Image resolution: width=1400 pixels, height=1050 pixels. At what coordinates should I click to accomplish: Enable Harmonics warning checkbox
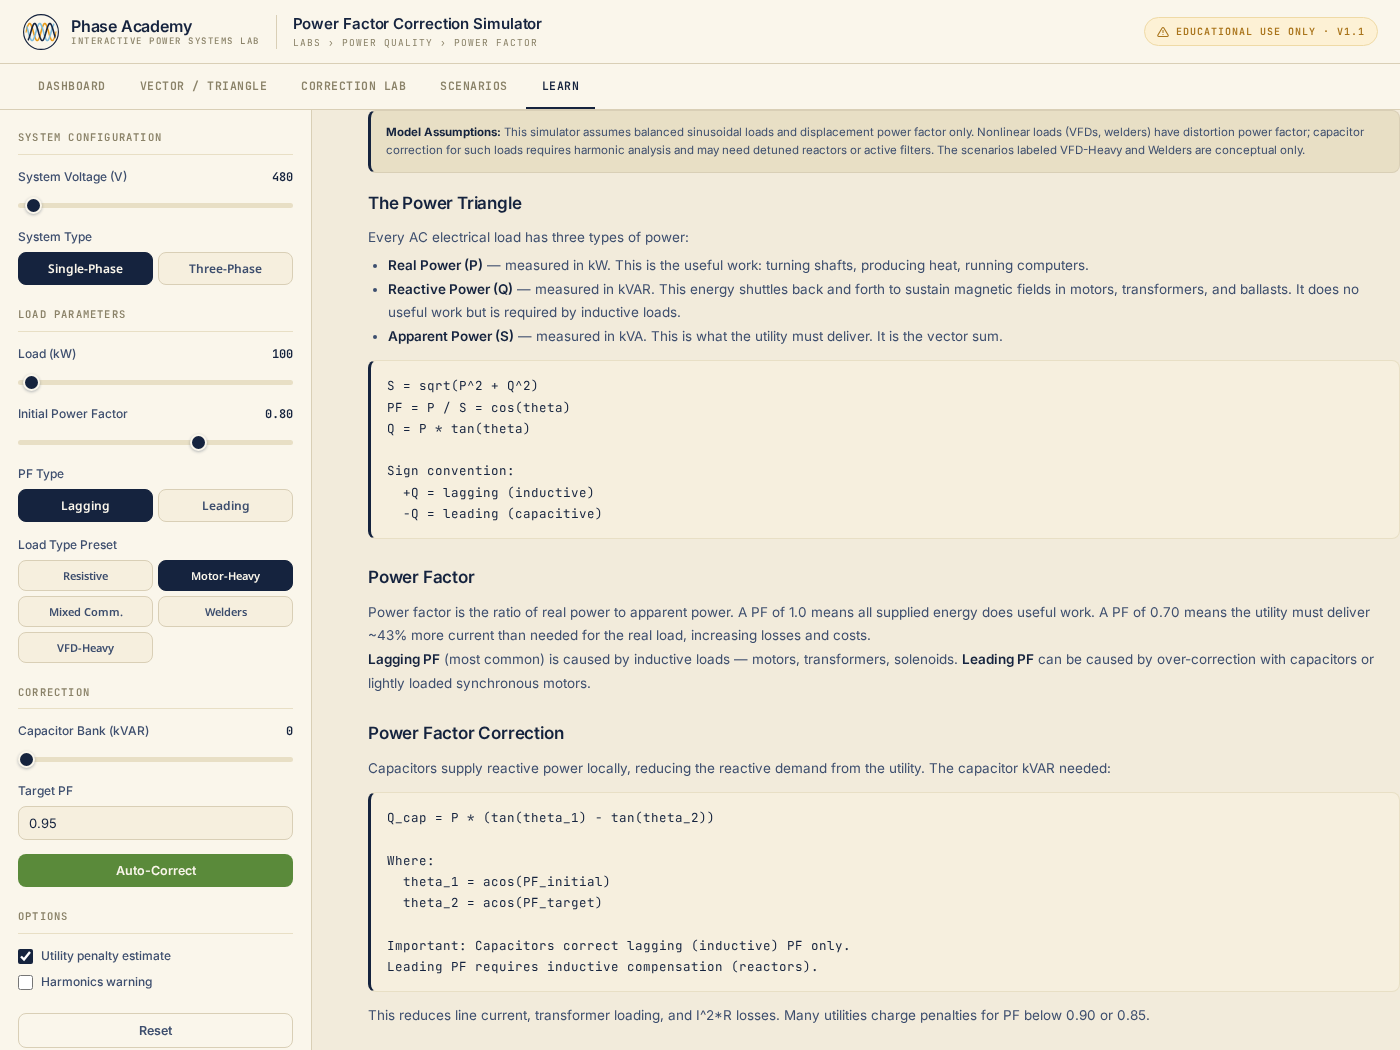click(26, 982)
